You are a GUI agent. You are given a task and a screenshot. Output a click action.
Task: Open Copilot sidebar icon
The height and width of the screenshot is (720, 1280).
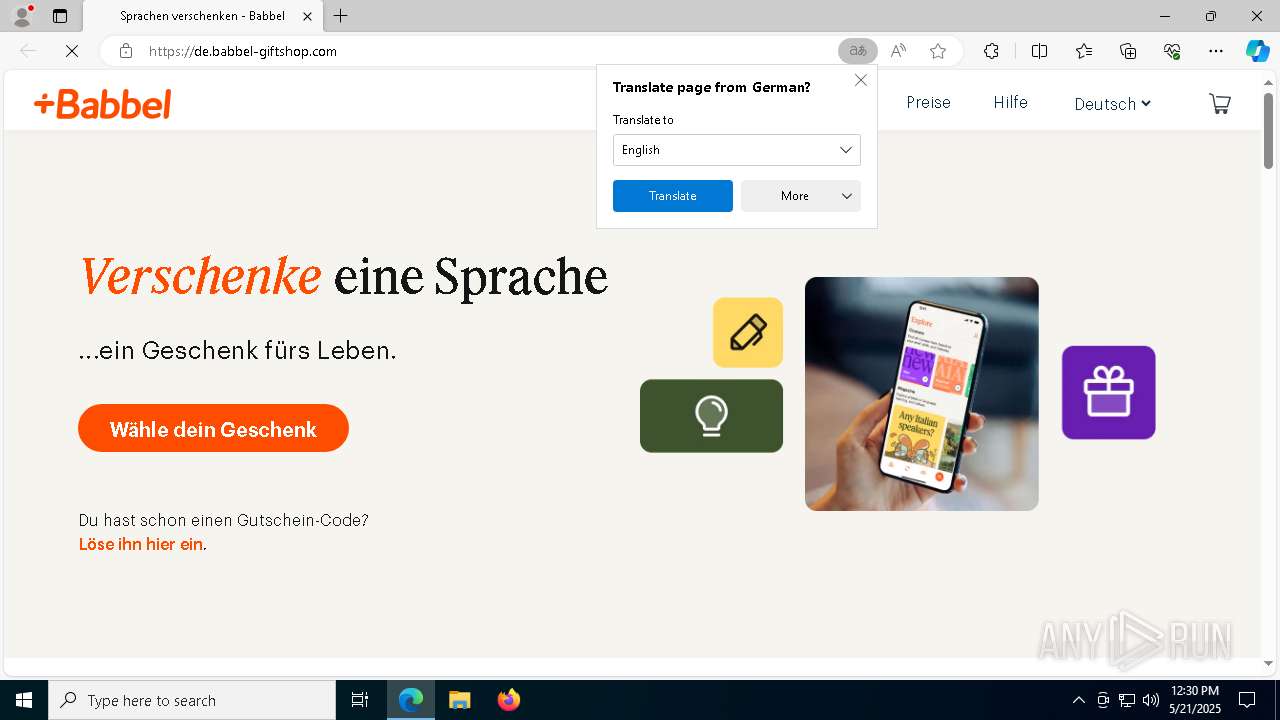(x=1257, y=51)
